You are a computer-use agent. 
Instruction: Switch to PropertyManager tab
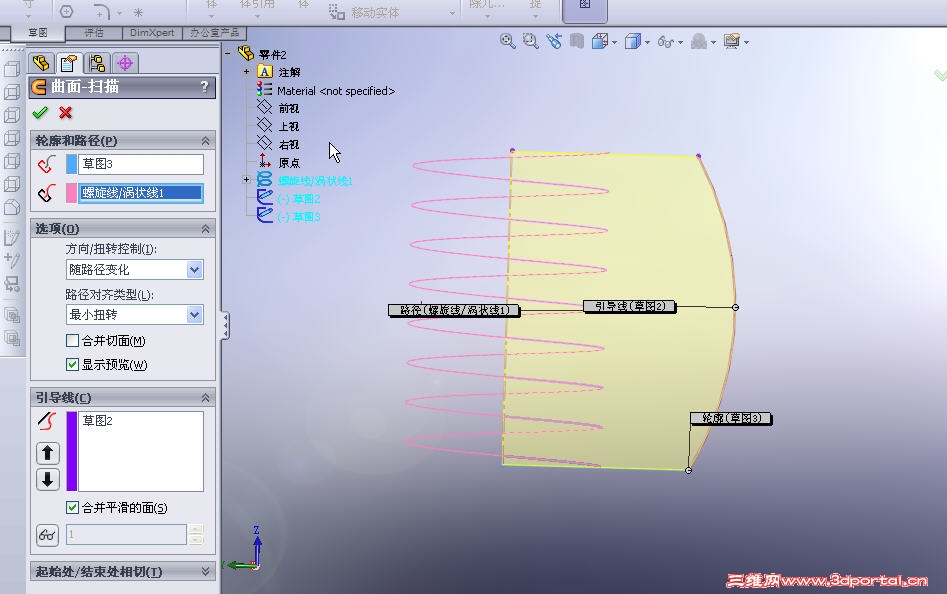pos(69,63)
